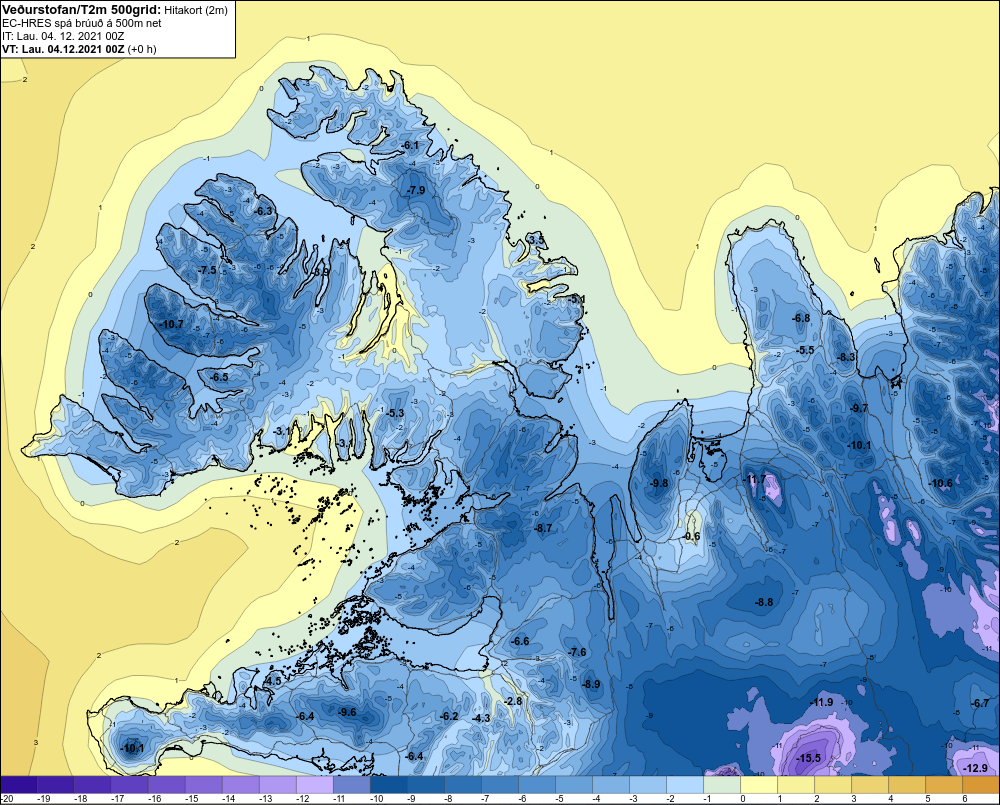Click the -15.5 temperature label
The image size is (1000, 805).
809,758
